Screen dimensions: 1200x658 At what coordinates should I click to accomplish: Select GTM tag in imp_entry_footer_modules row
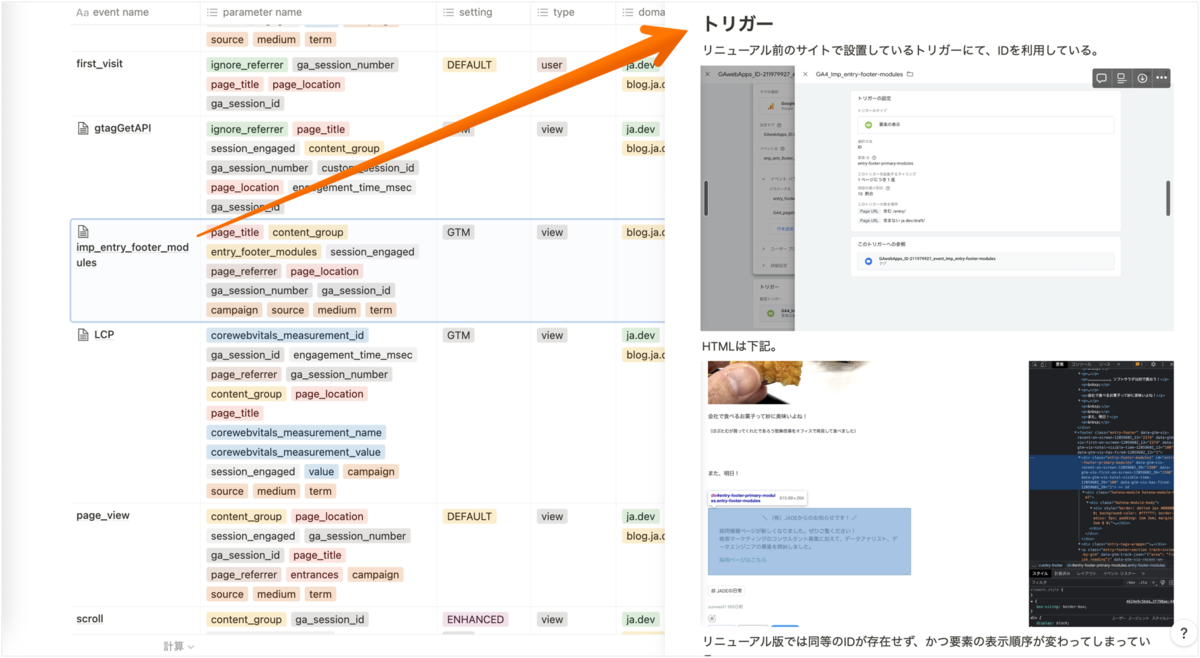pyautogui.click(x=458, y=232)
